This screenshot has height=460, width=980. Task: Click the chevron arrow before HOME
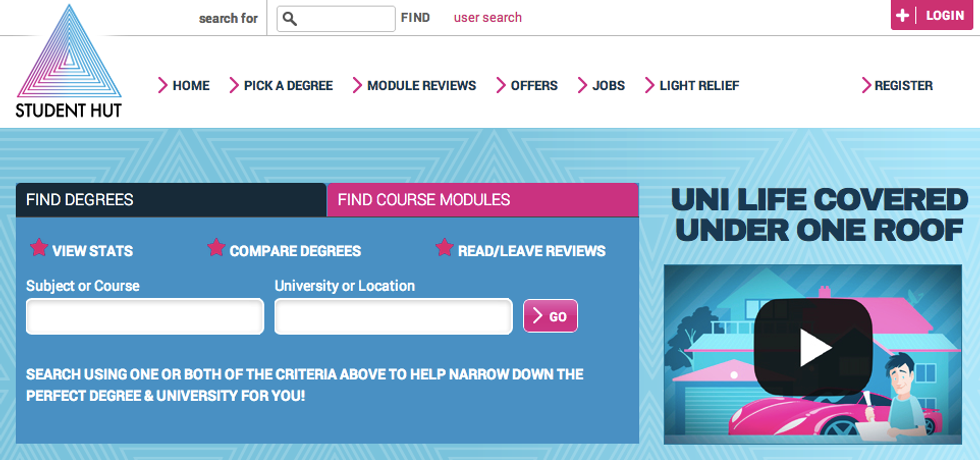click(162, 85)
